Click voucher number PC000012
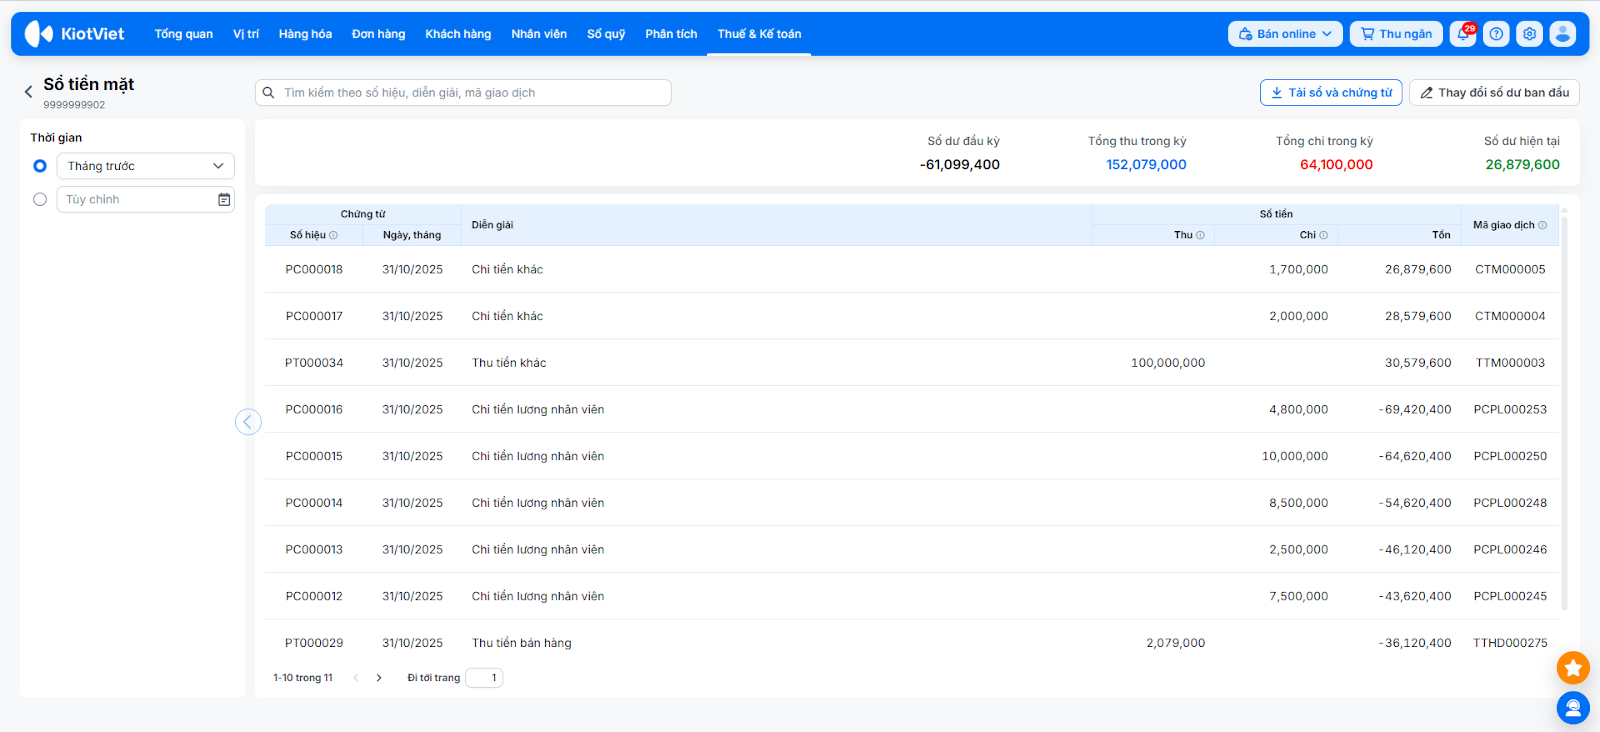Screen dimensions: 1600x732 [x=314, y=596]
